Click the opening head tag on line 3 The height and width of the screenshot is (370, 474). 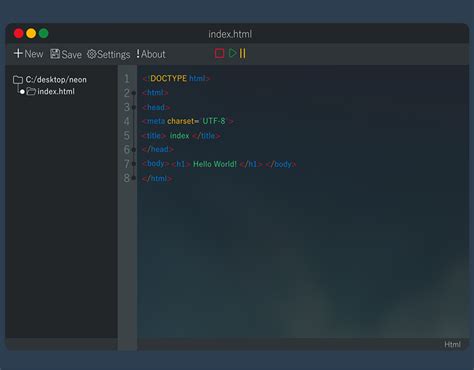click(x=156, y=107)
